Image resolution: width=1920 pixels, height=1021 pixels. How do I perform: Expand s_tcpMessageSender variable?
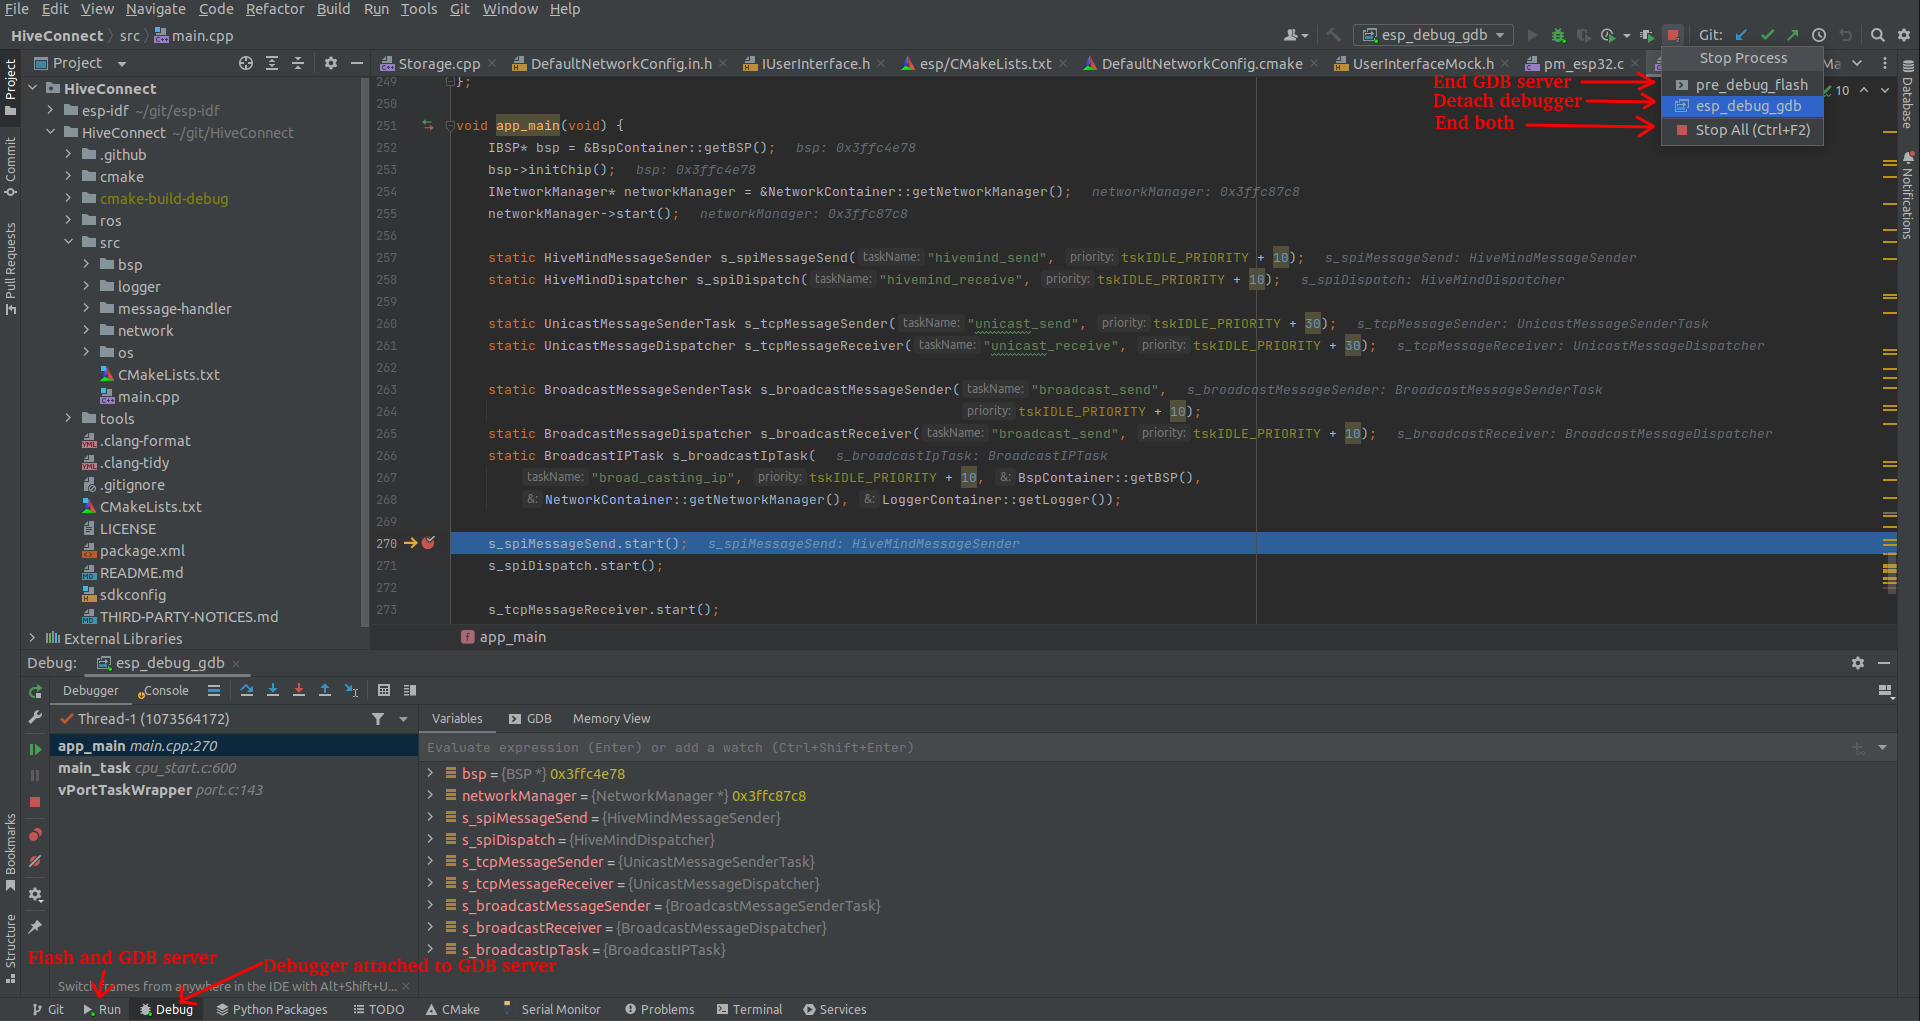click(431, 861)
